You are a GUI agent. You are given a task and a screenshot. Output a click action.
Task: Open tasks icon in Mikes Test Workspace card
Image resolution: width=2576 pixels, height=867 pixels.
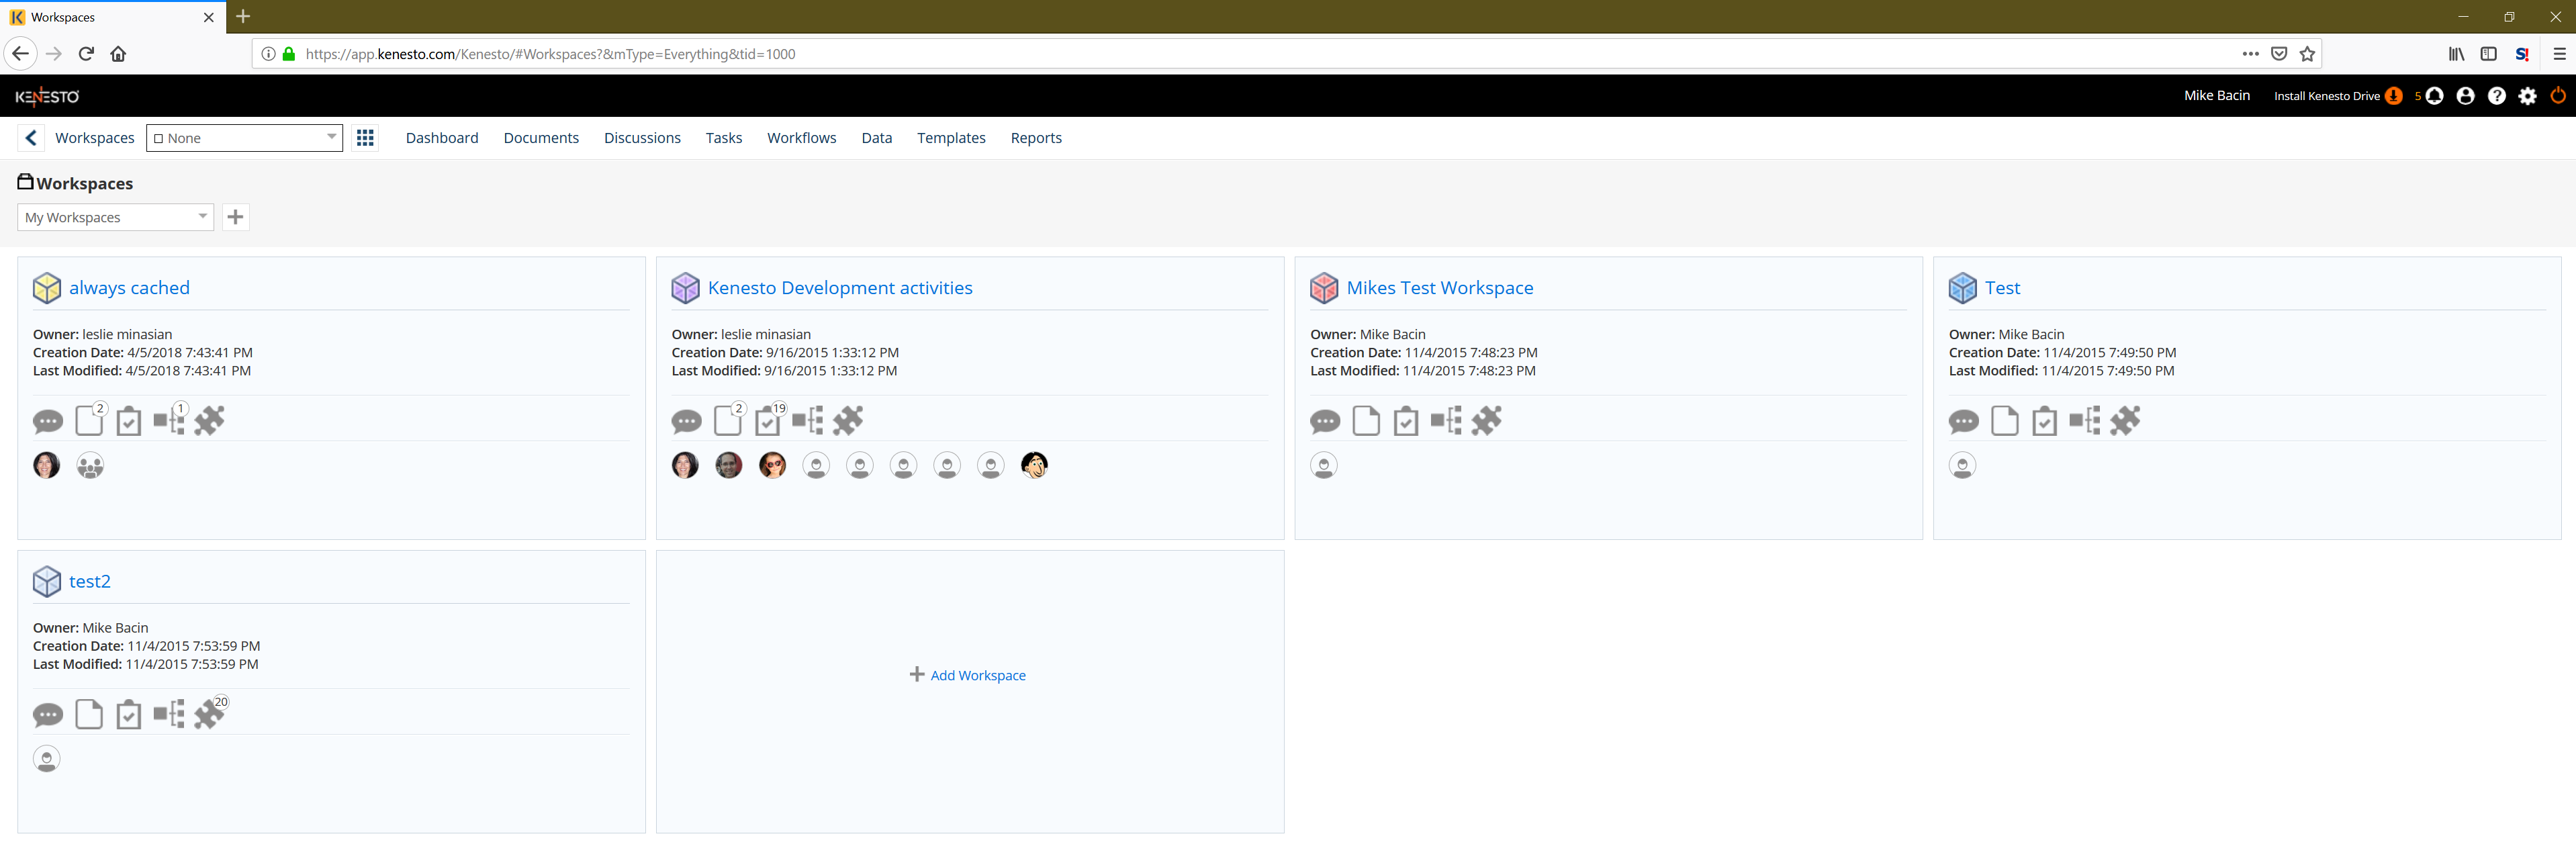coord(1406,421)
